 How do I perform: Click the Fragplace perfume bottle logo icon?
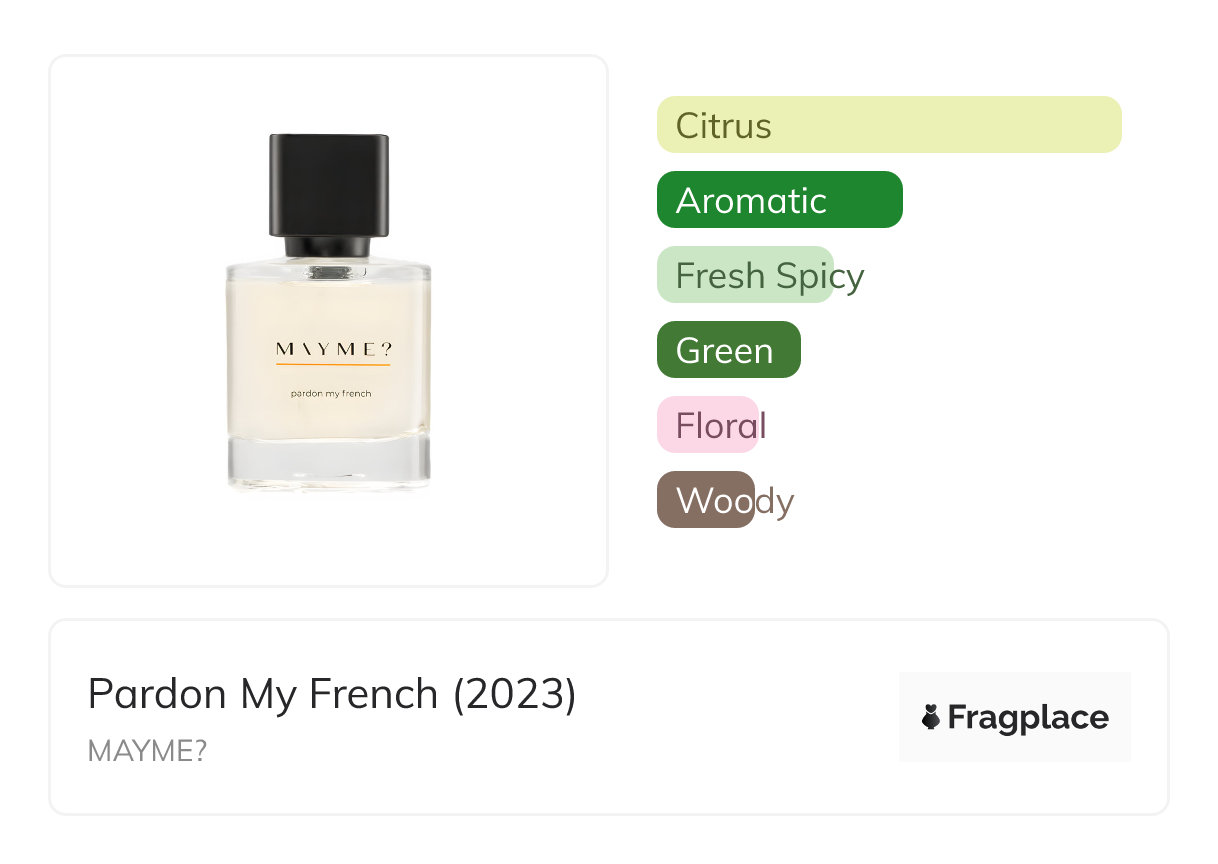pos(931,717)
